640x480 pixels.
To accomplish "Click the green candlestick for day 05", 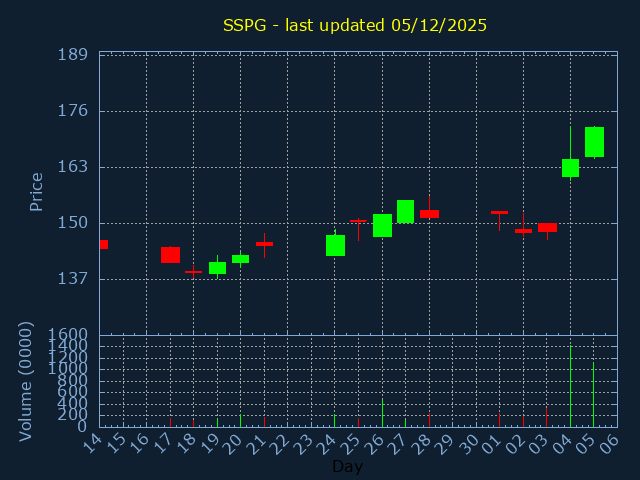I will click(594, 142).
